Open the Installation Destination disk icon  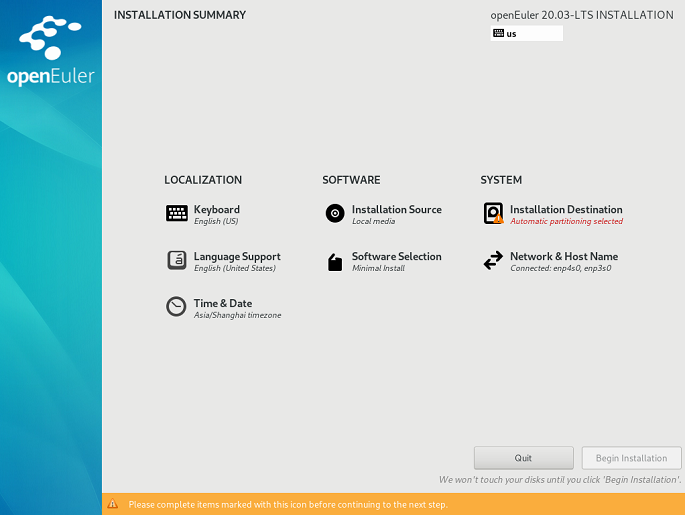pos(493,213)
